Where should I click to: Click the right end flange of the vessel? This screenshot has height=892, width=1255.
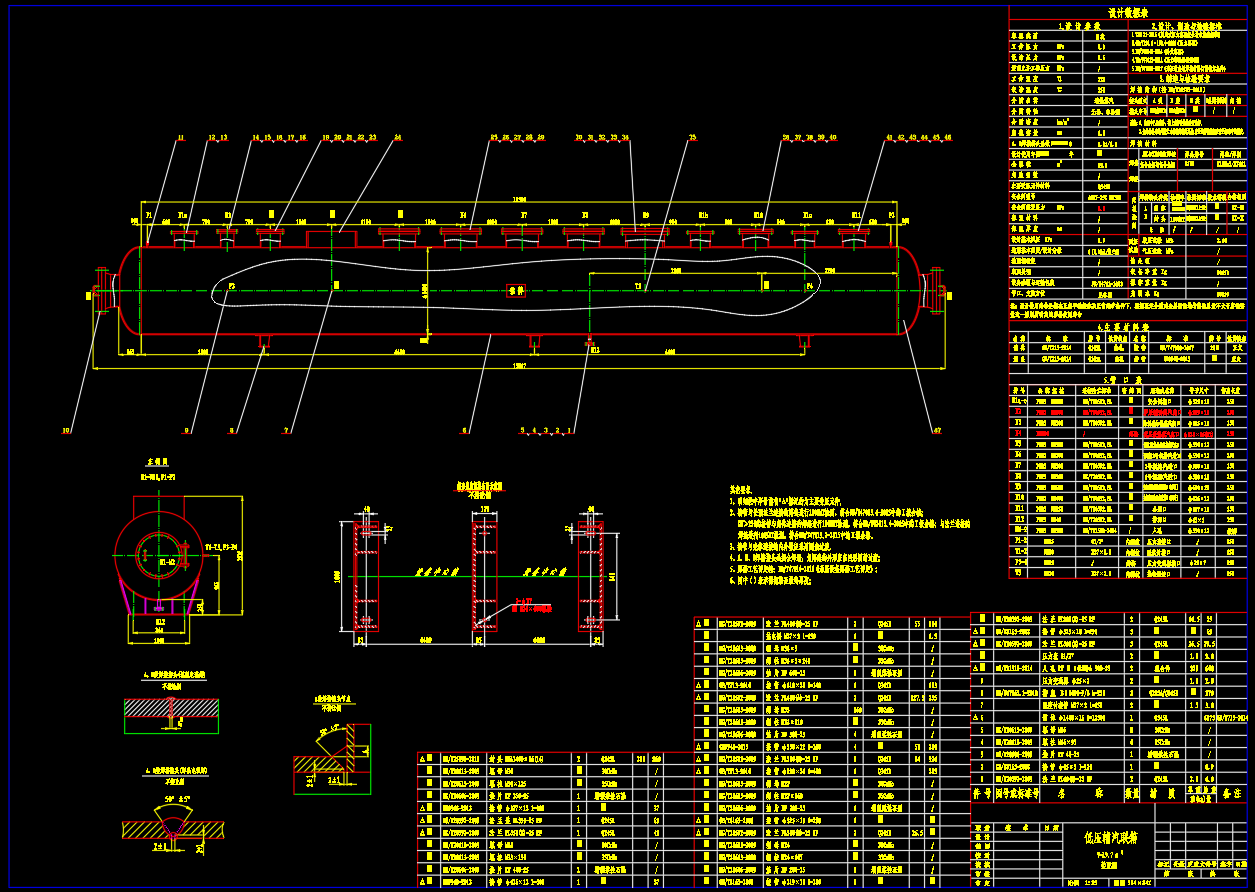point(937,290)
